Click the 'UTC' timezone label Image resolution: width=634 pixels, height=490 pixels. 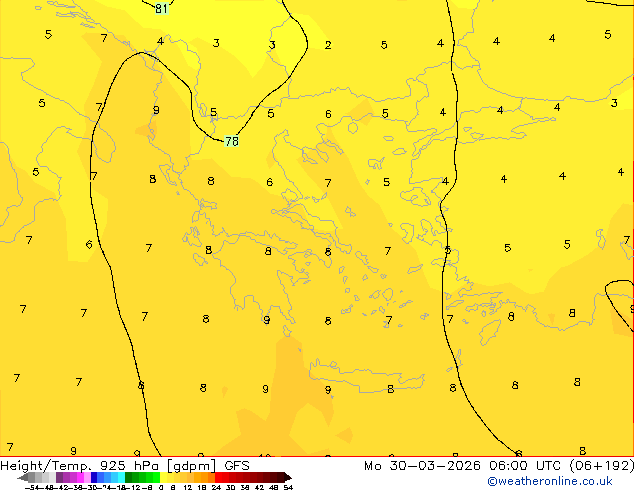[548, 466]
